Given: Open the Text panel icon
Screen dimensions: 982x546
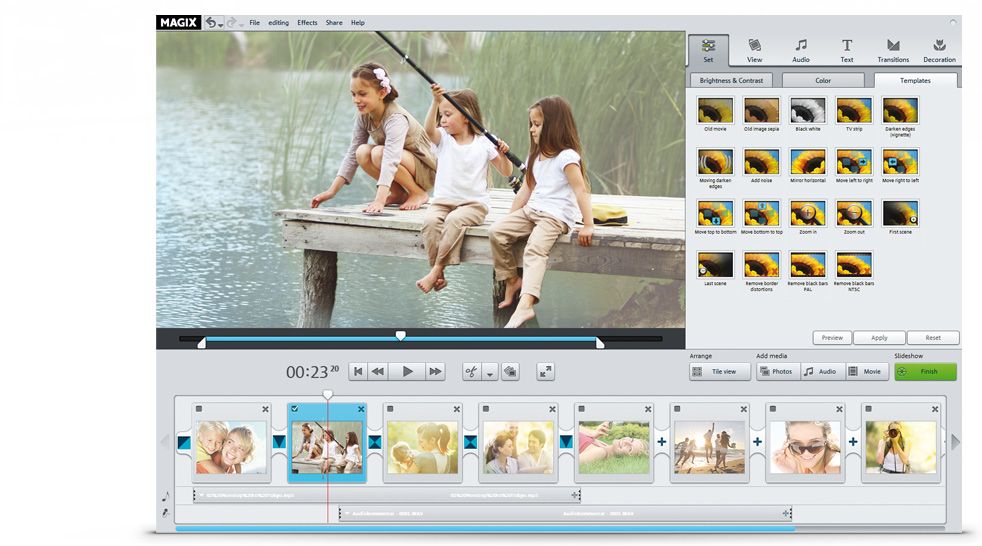Looking at the screenshot, I should 847,50.
